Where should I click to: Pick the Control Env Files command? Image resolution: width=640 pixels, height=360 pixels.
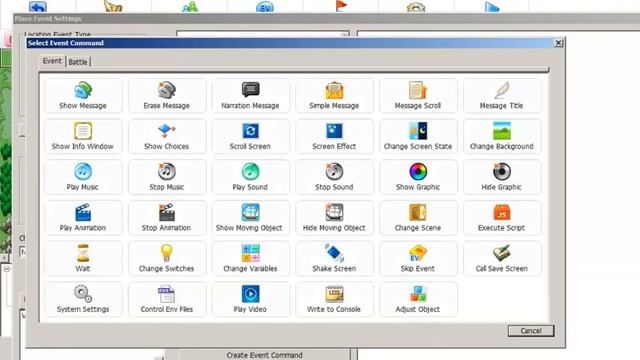pos(167,300)
